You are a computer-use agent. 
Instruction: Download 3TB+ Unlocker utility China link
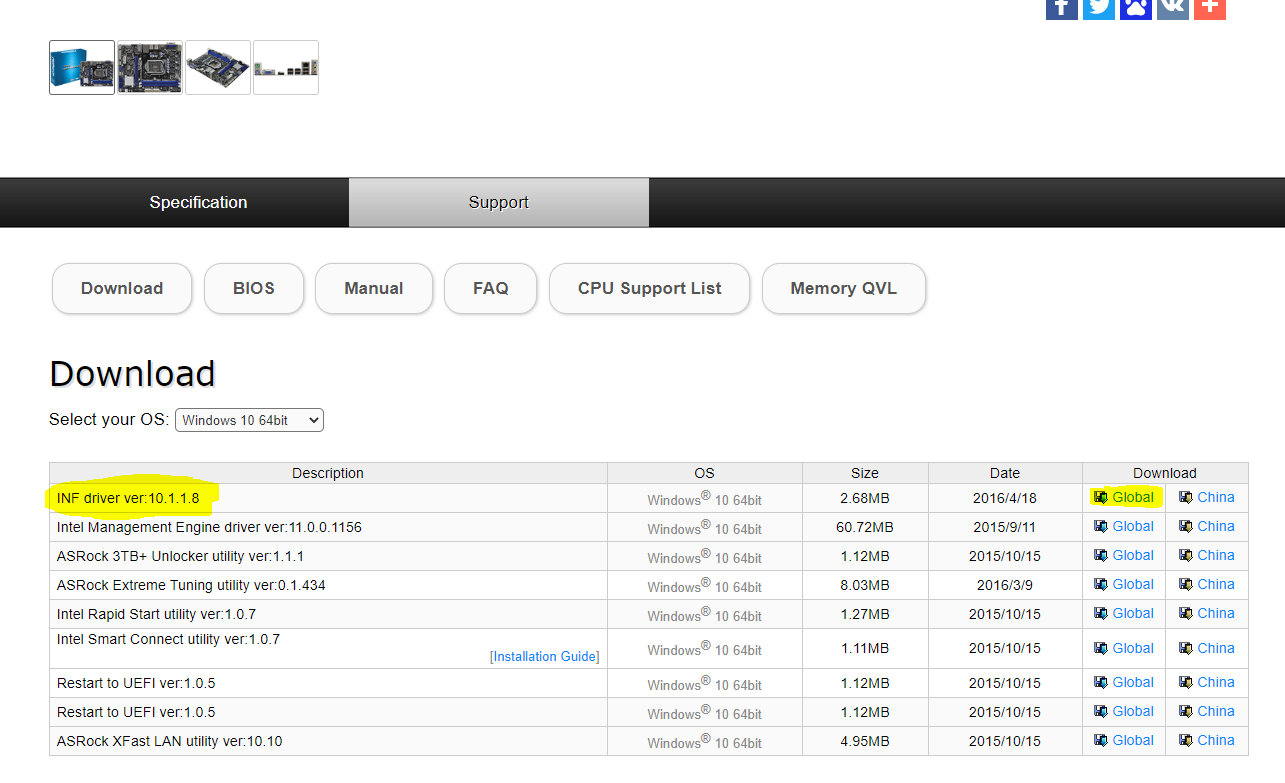tap(1216, 555)
